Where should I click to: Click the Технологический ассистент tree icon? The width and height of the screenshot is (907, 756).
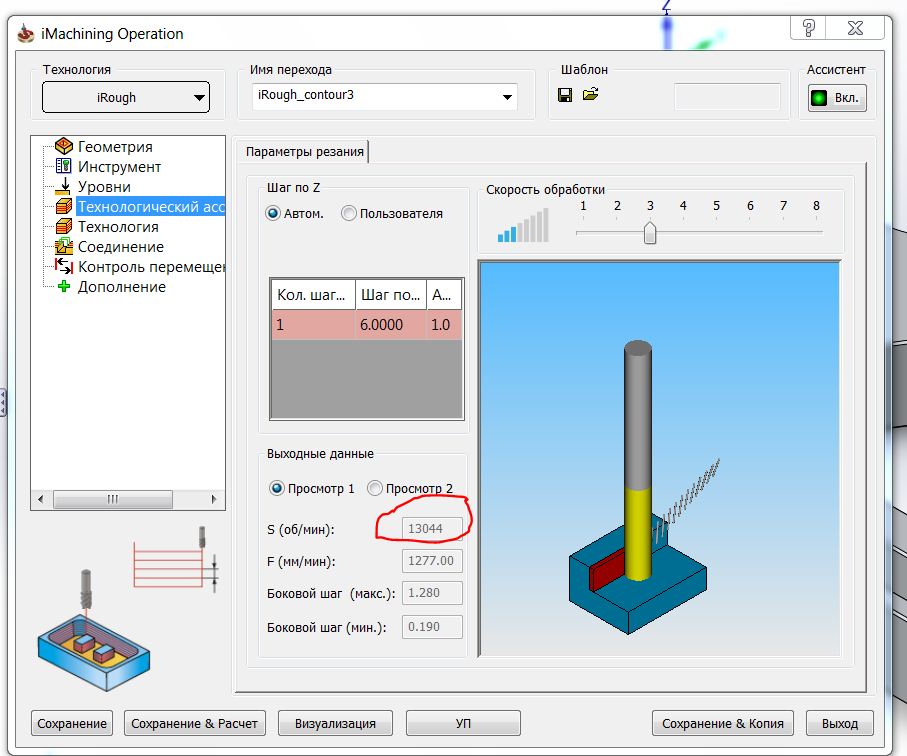64,206
